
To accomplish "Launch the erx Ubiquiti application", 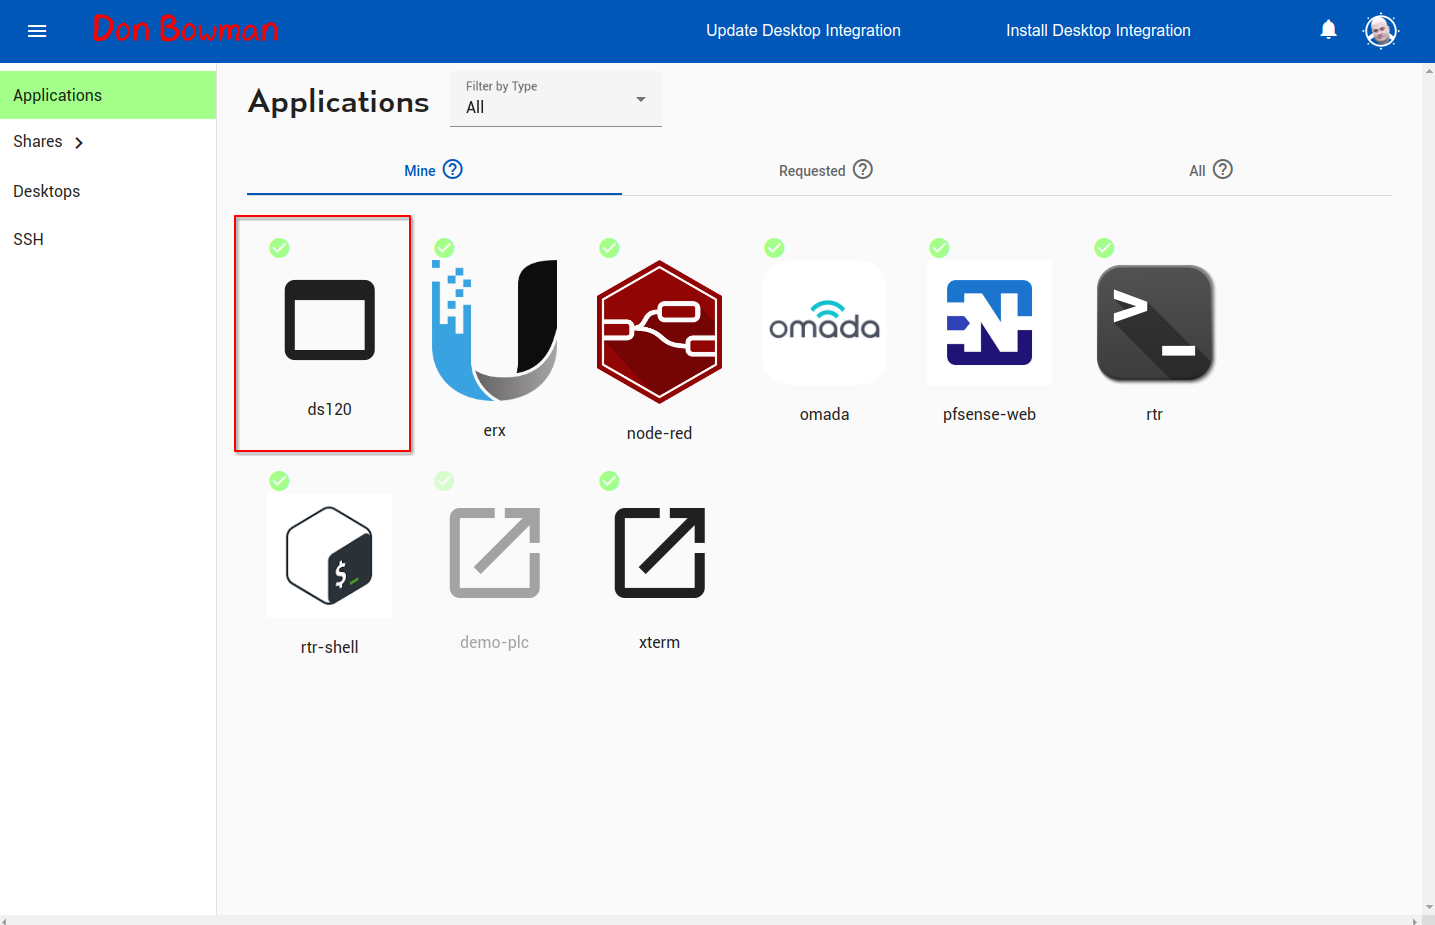I will [x=494, y=331].
